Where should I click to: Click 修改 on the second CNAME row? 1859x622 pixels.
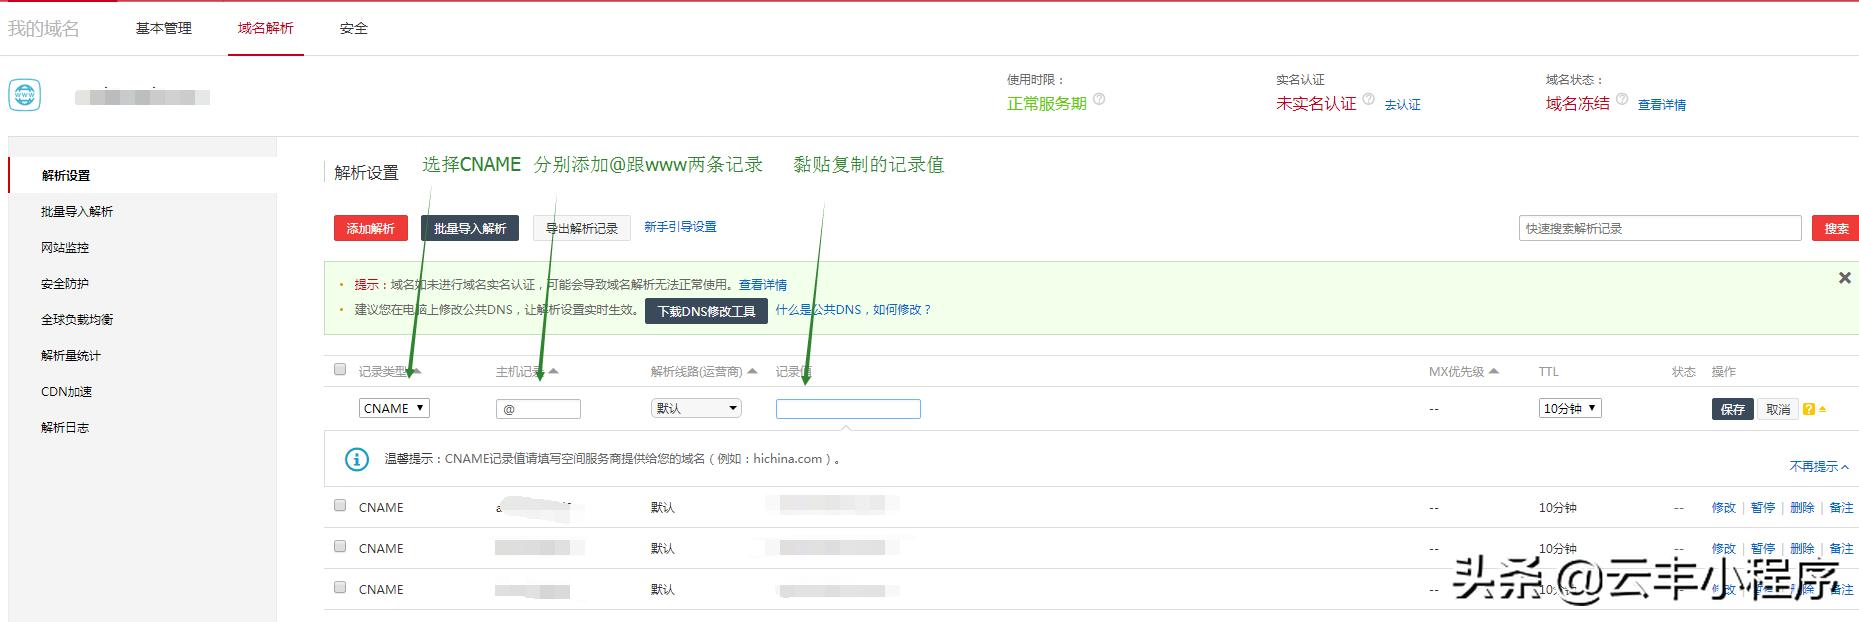tap(1724, 548)
